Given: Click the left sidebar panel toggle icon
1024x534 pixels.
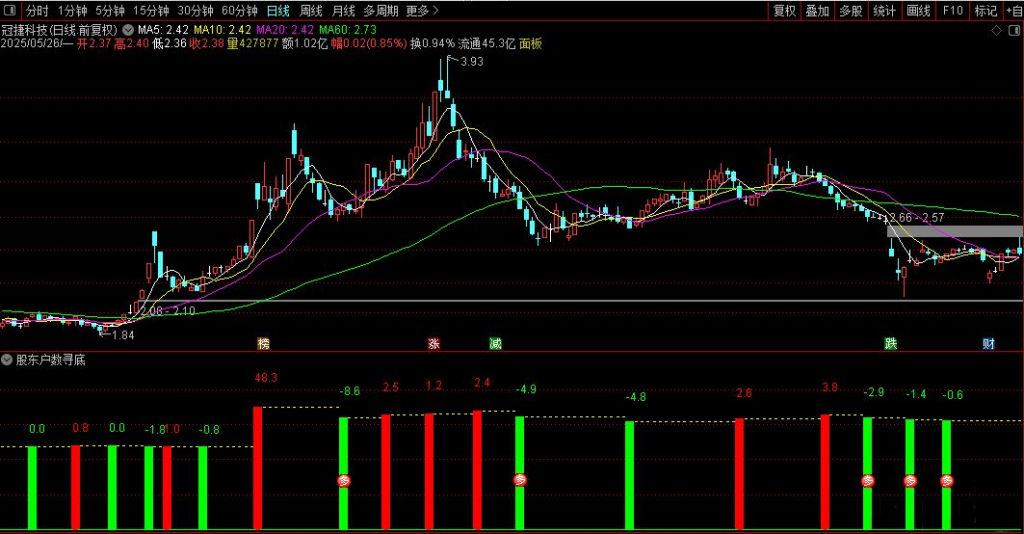Looking at the screenshot, I should click(x=9, y=11).
